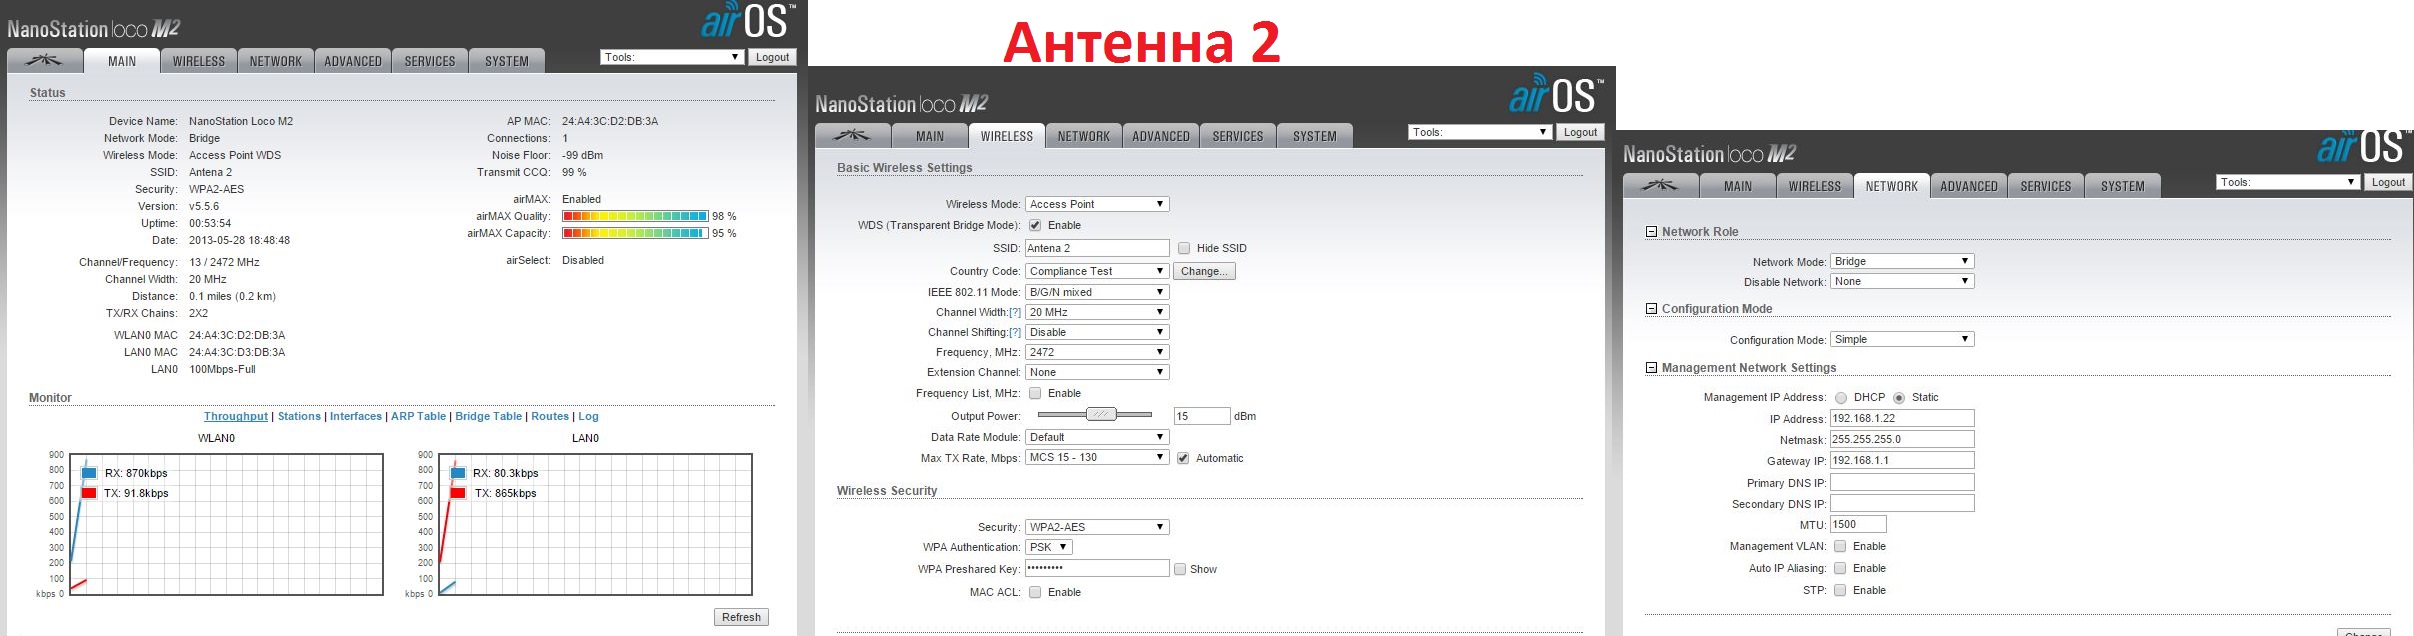2414x636 pixels.
Task: Open SERVICES tab on Wireless settings page
Action: tap(1238, 136)
